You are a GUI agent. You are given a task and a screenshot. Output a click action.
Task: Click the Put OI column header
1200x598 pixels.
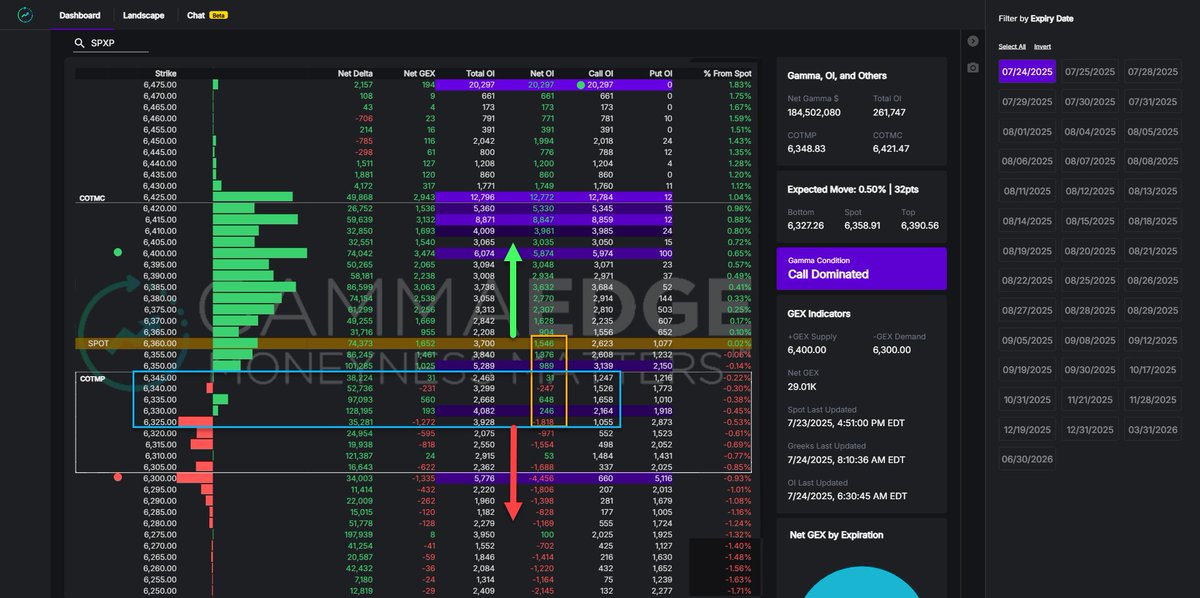click(661, 73)
